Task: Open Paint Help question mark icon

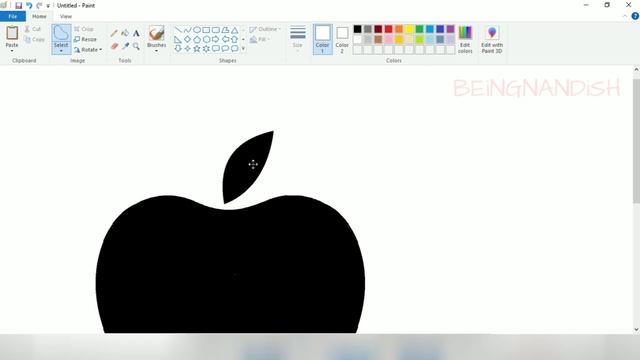Action: (635, 16)
